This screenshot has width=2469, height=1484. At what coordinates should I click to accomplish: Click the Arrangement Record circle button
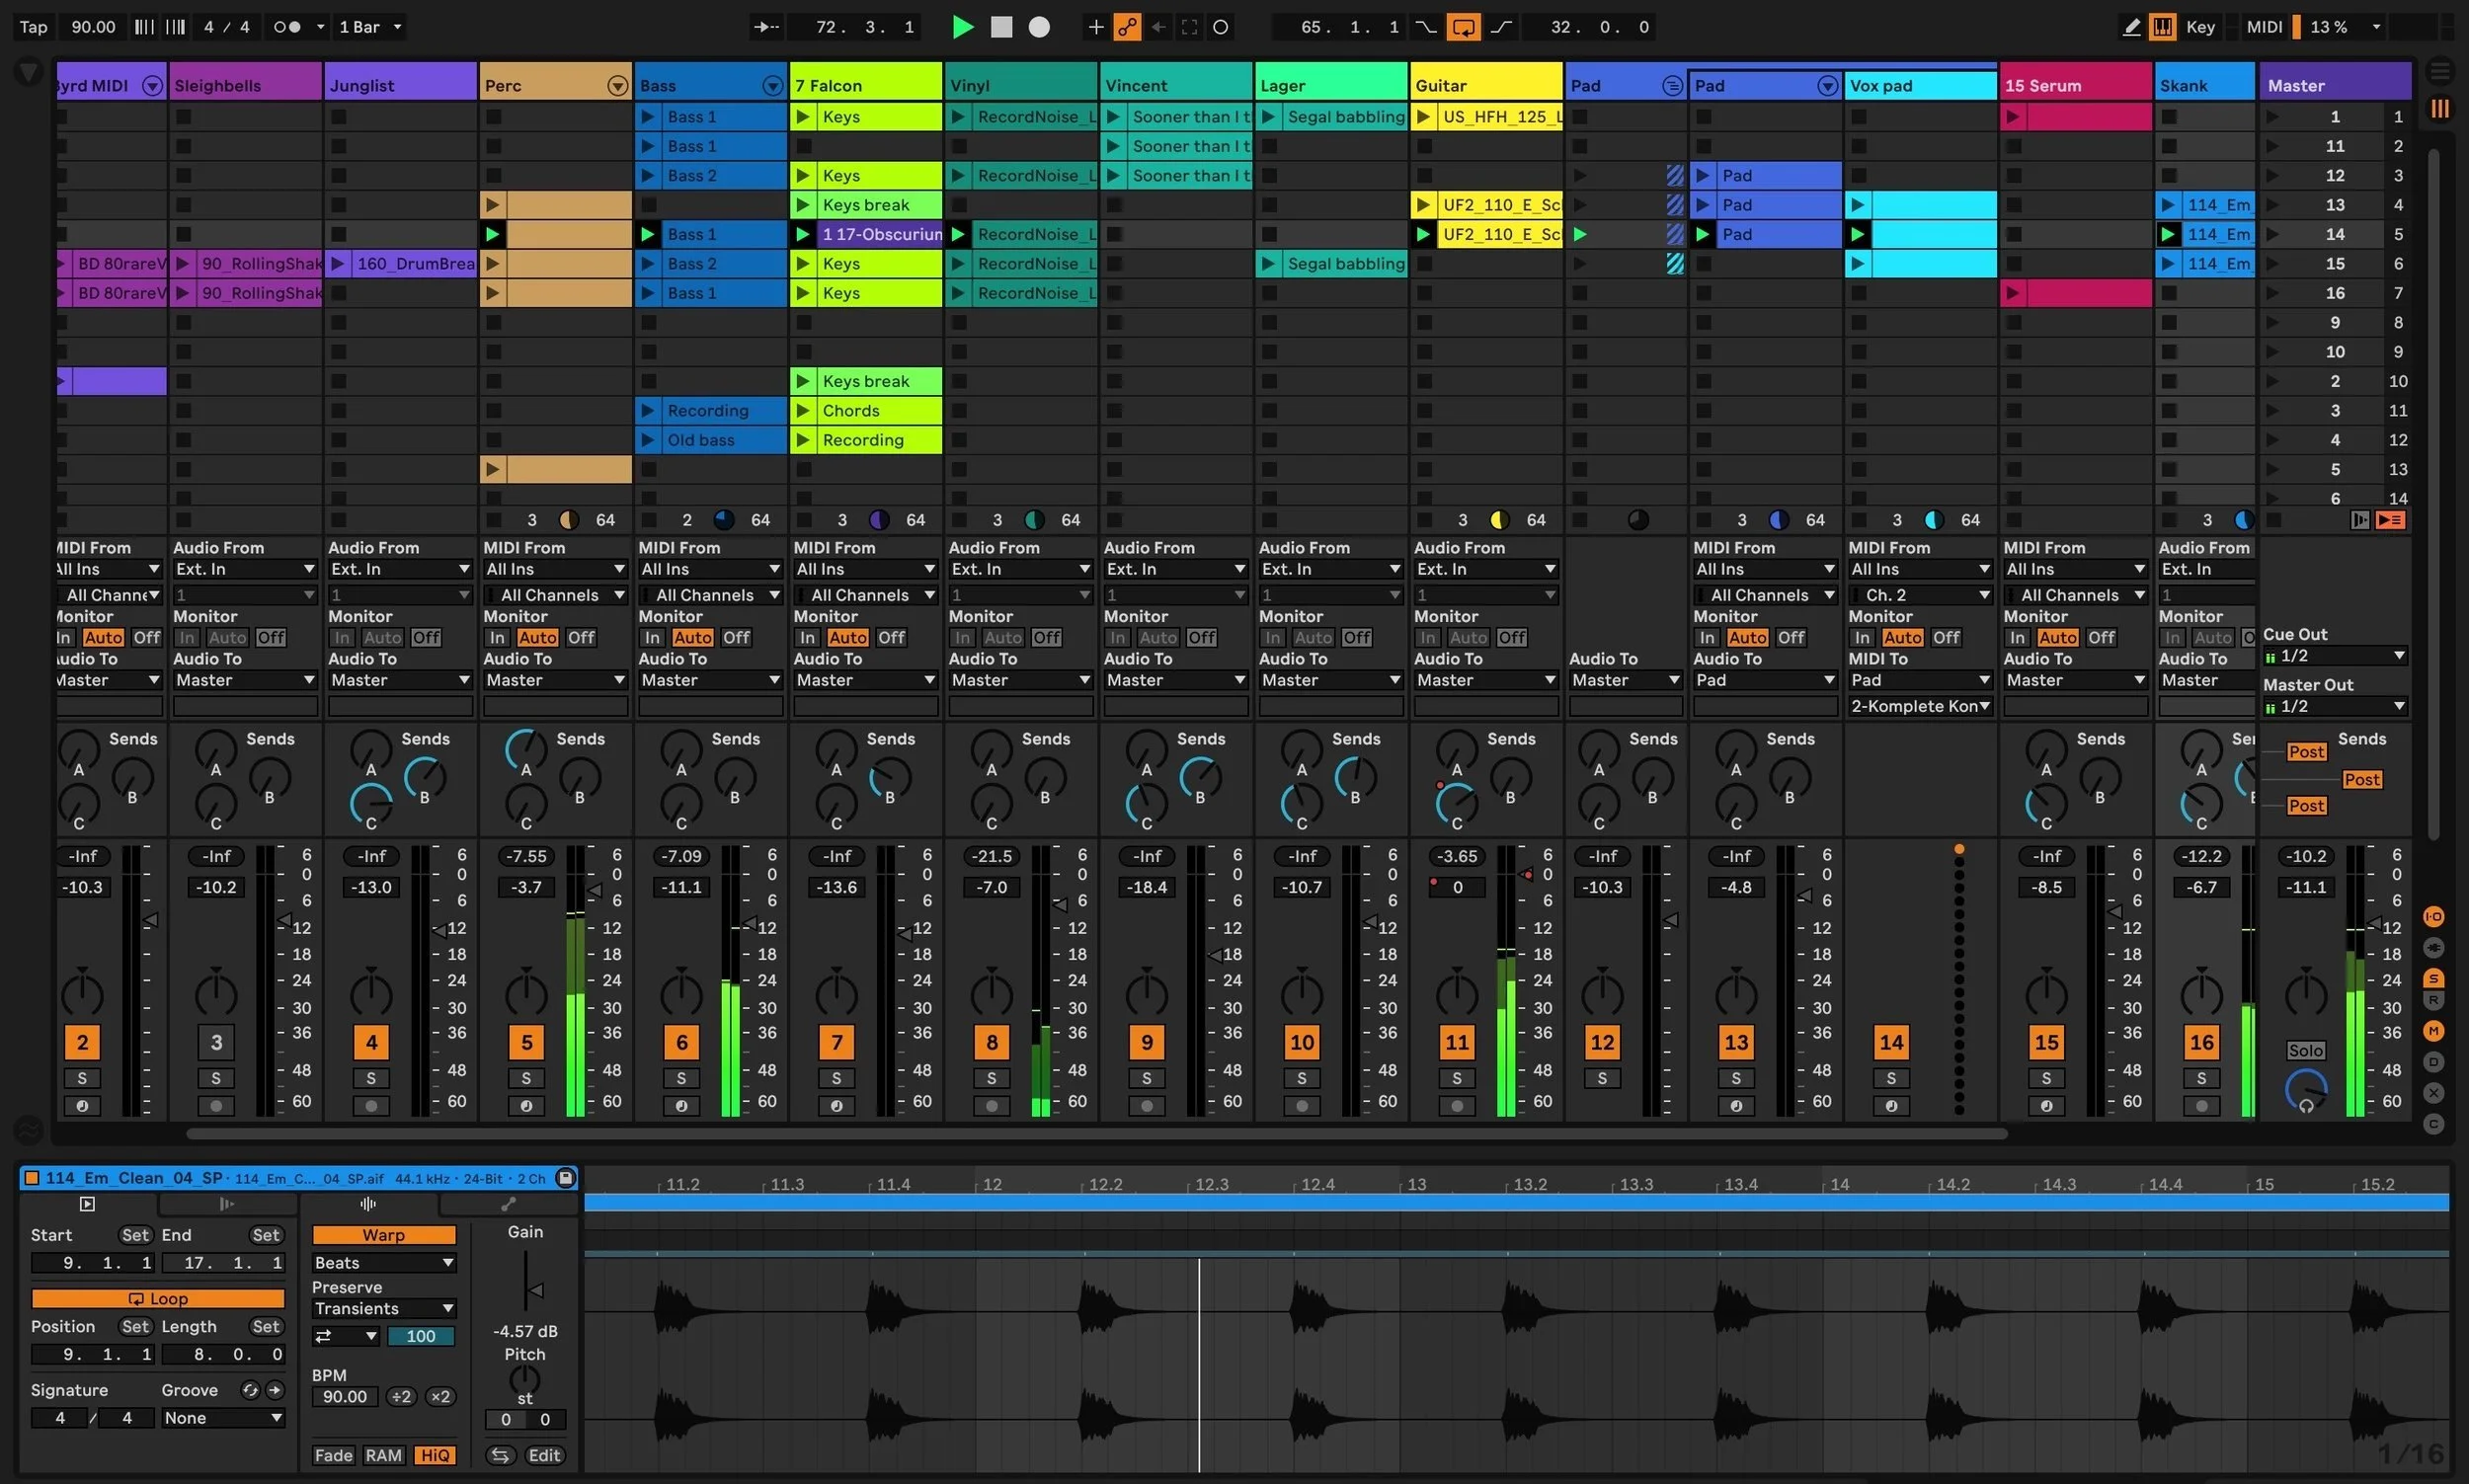1039,27
